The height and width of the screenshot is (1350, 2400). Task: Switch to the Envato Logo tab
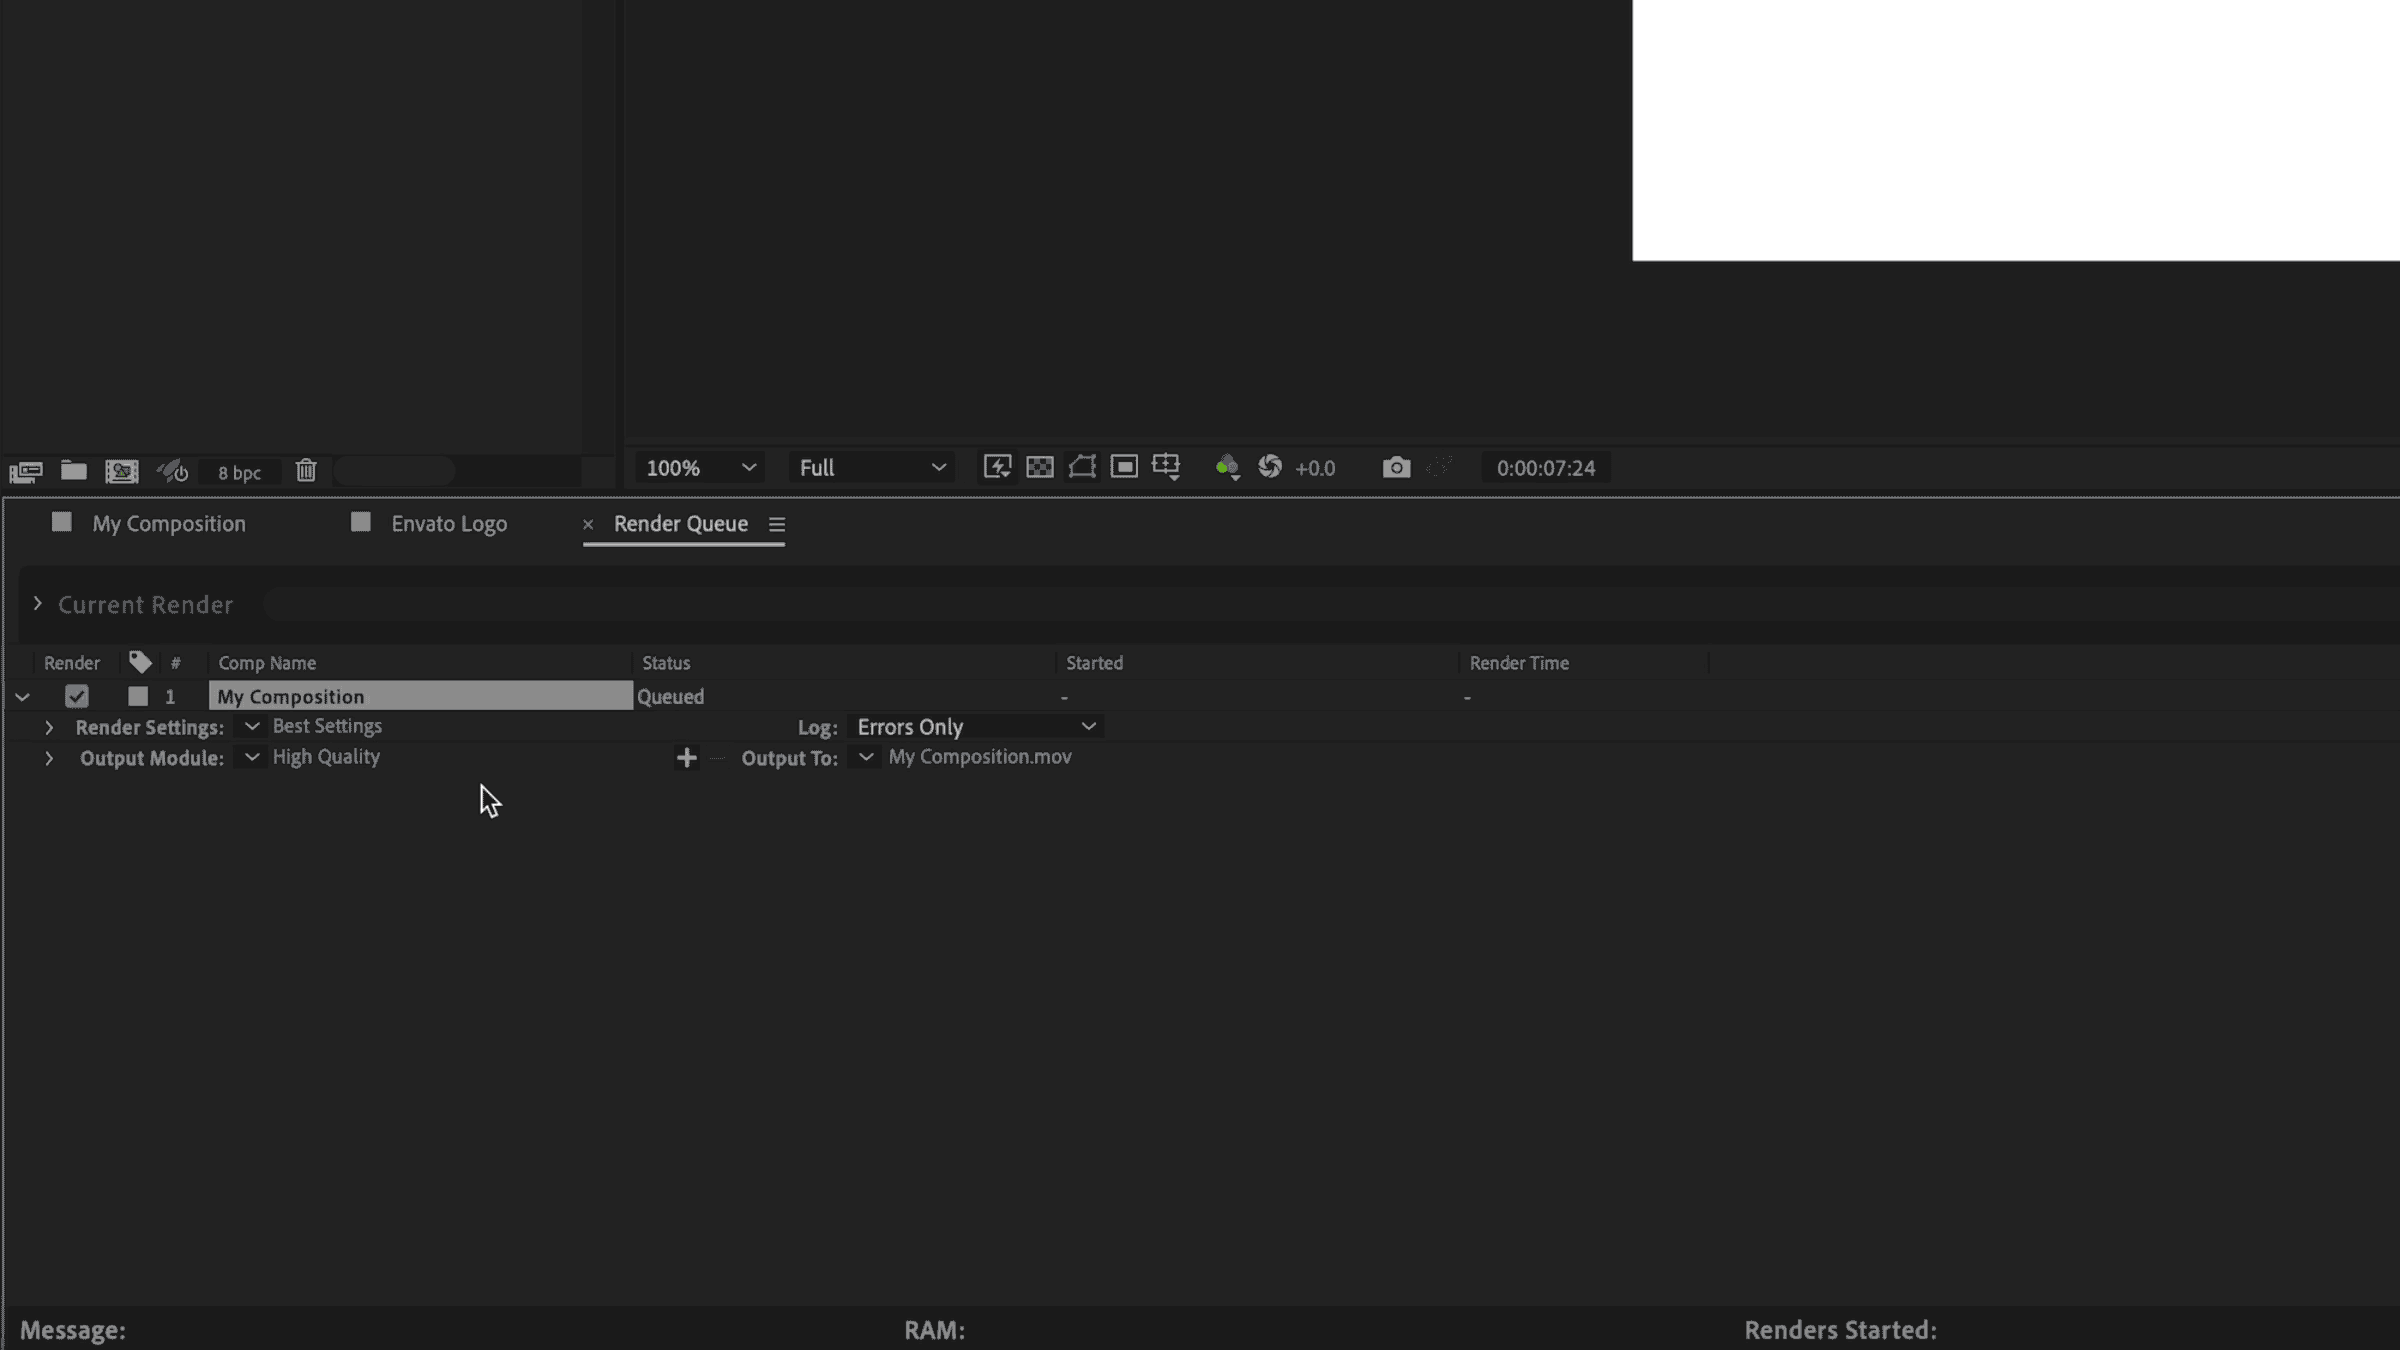[x=447, y=523]
